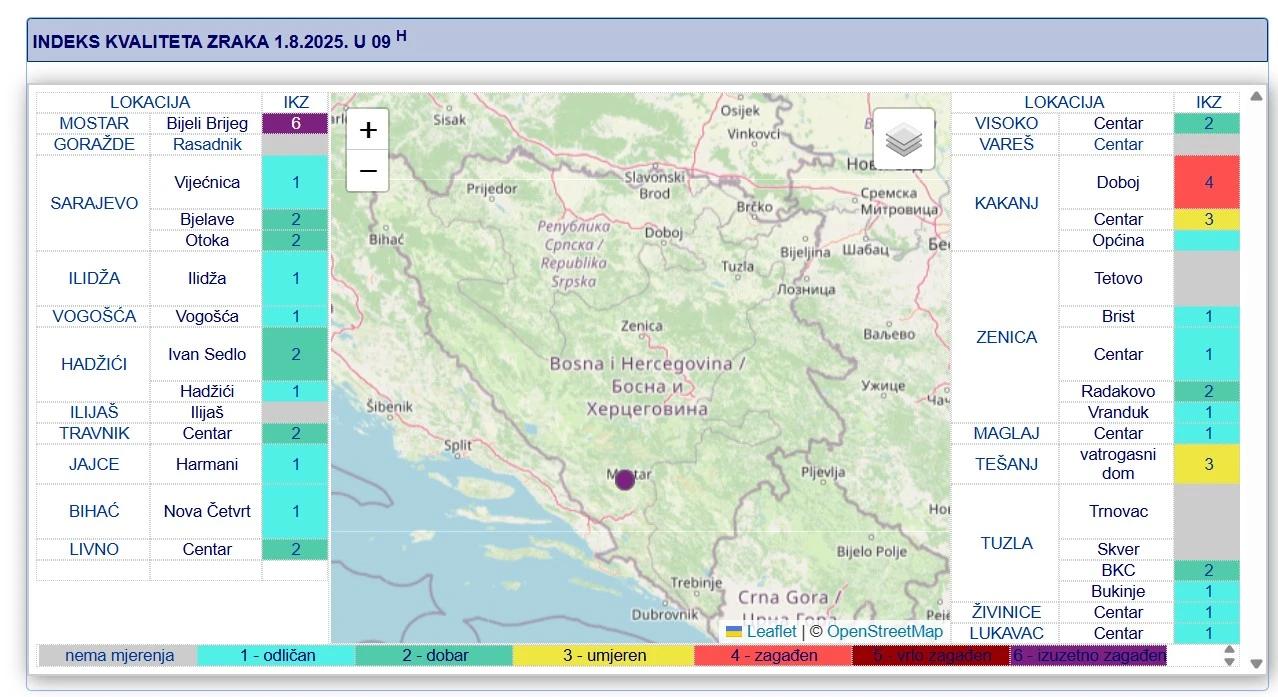Click the 'nema mjerenja' legend item
The width and height of the screenshot is (1278, 697).
point(119,656)
